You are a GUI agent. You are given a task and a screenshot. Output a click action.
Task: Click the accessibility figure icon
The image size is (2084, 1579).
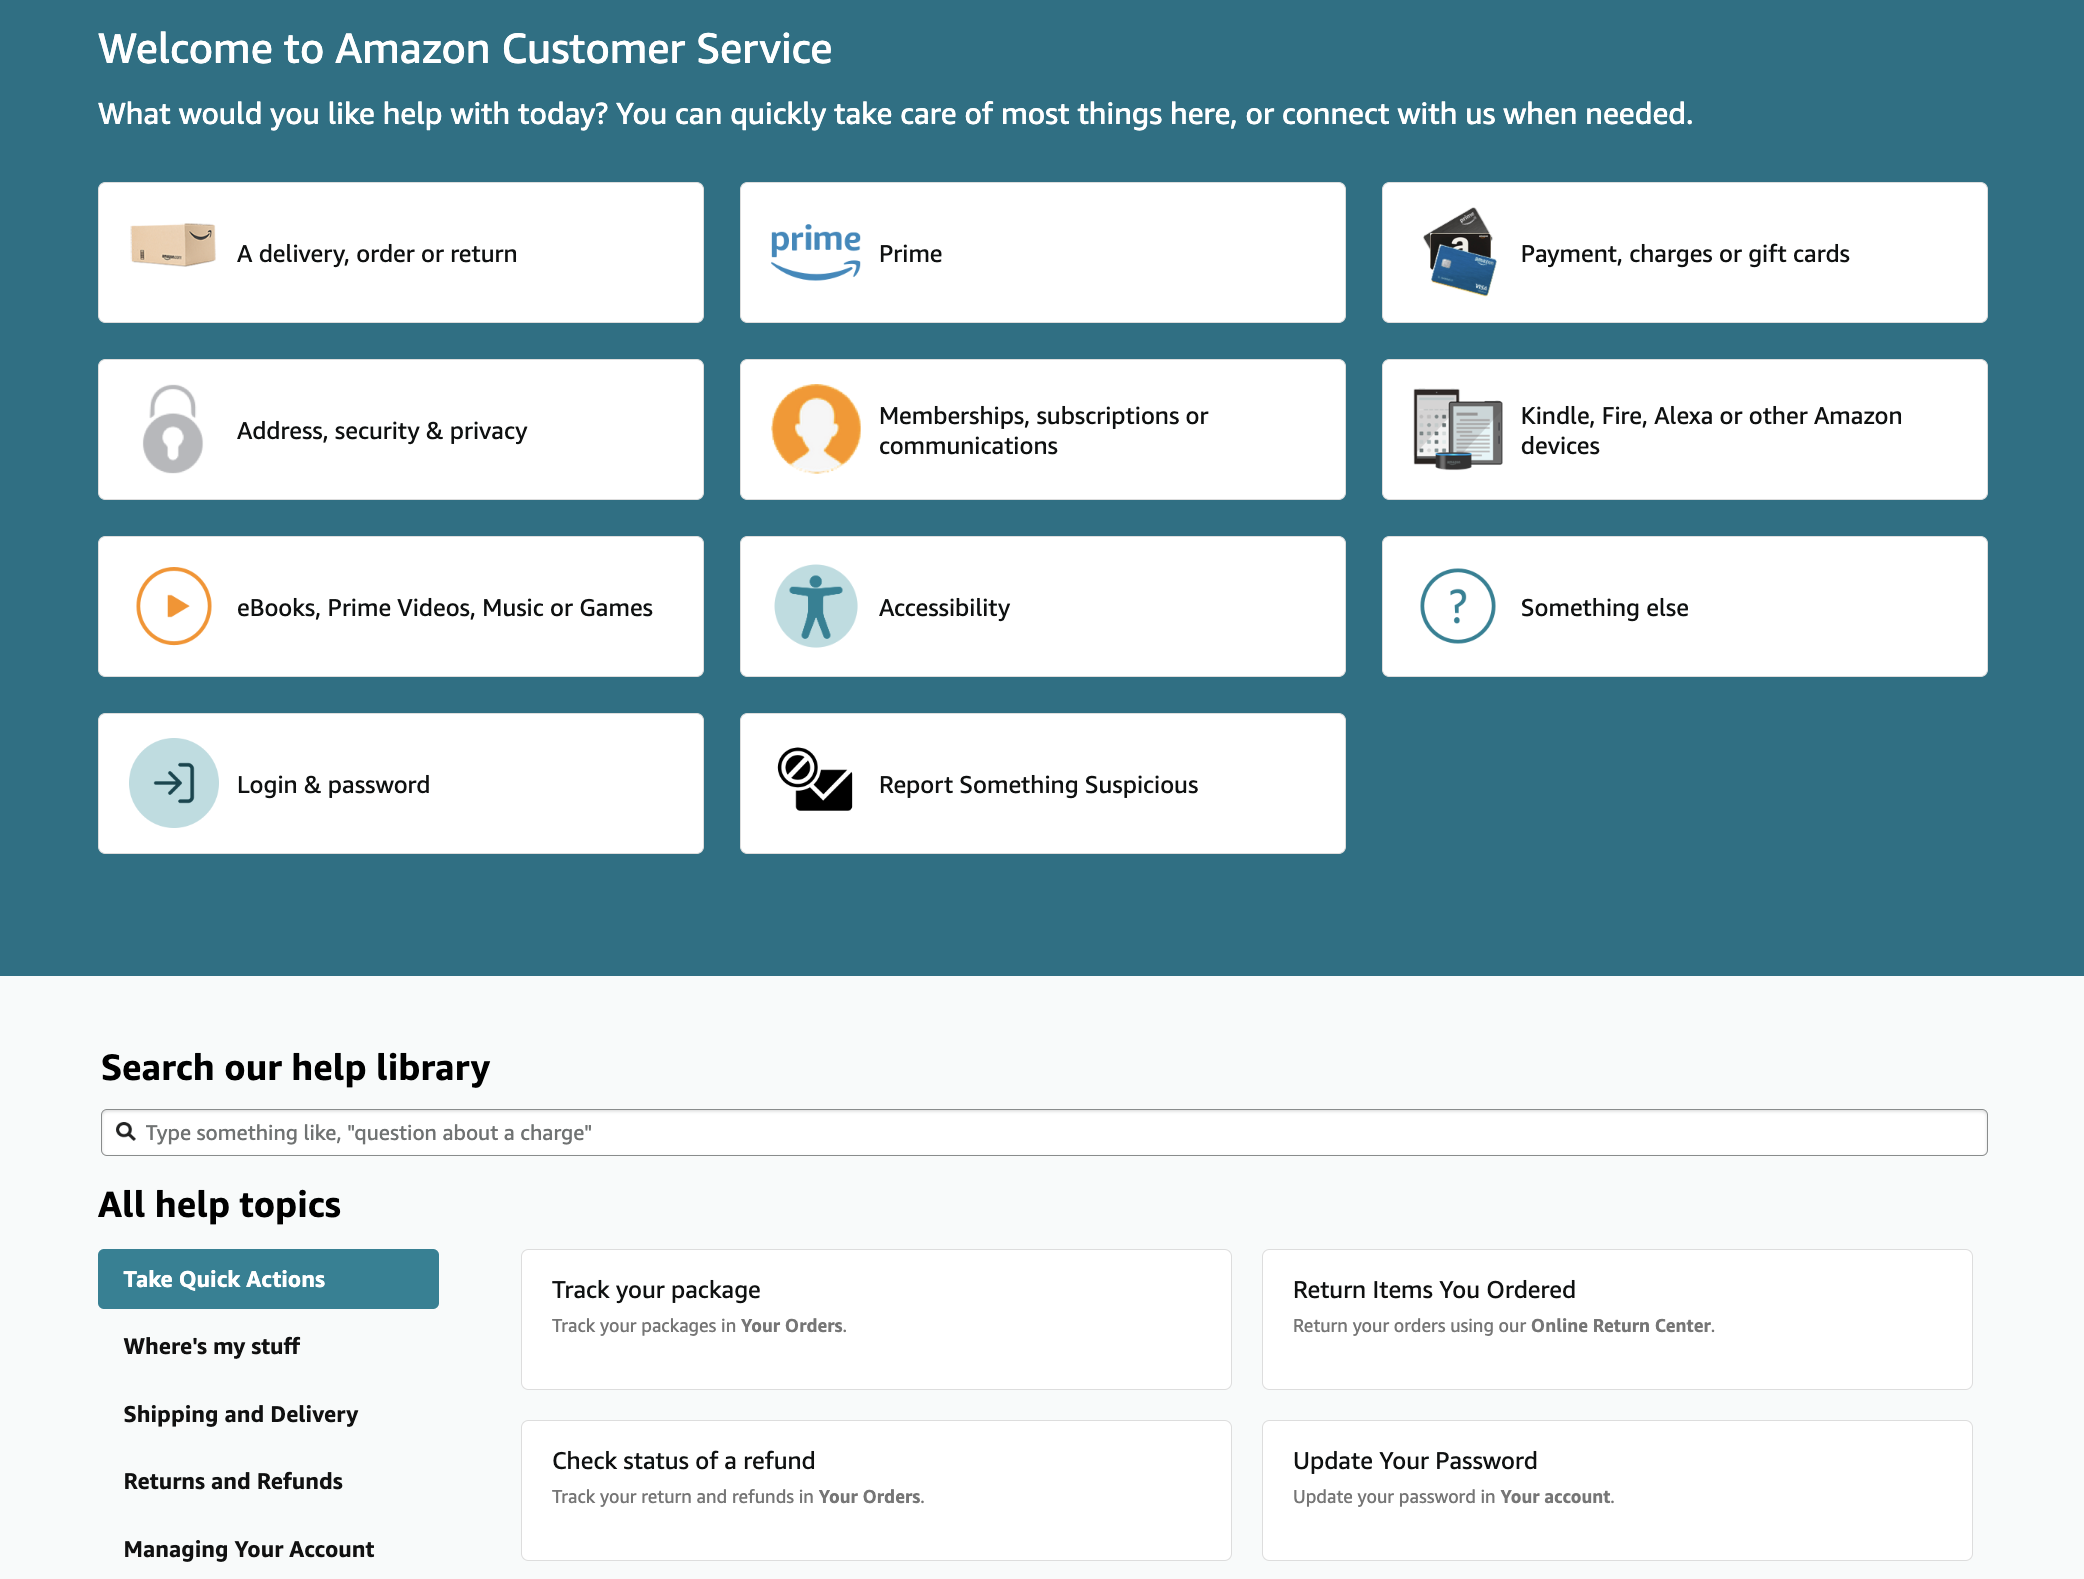tap(816, 606)
